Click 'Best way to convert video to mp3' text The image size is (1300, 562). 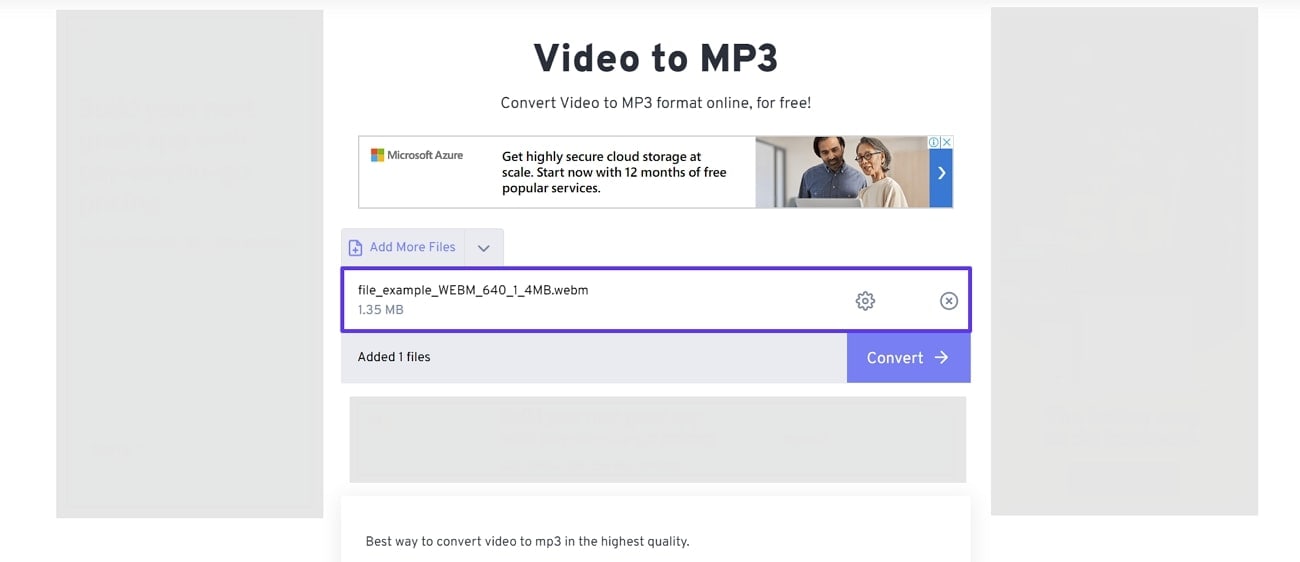tap(528, 542)
